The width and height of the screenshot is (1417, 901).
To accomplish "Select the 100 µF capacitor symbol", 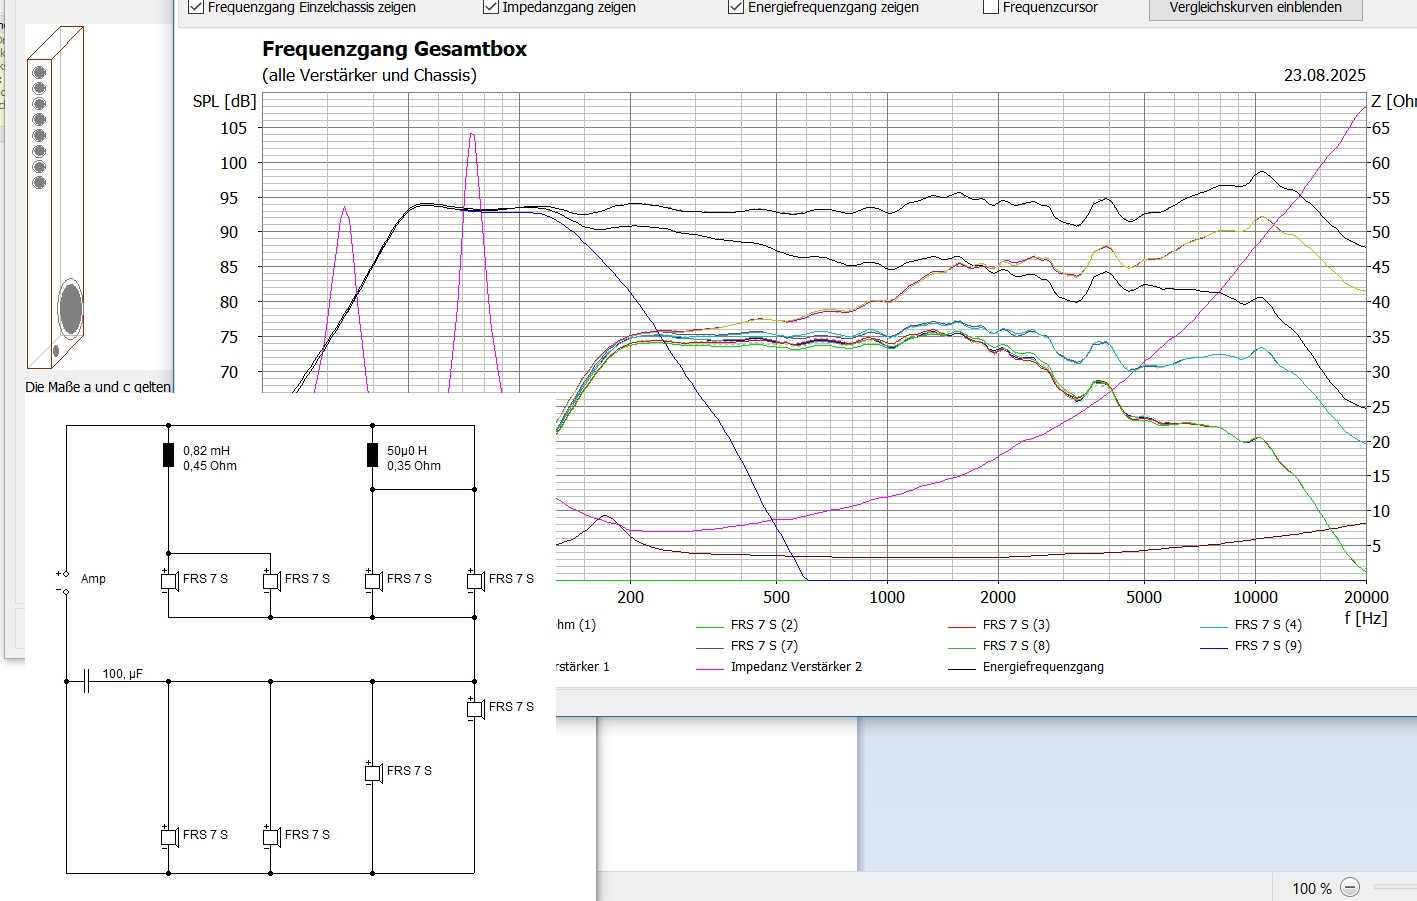I will (x=87, y=681).
